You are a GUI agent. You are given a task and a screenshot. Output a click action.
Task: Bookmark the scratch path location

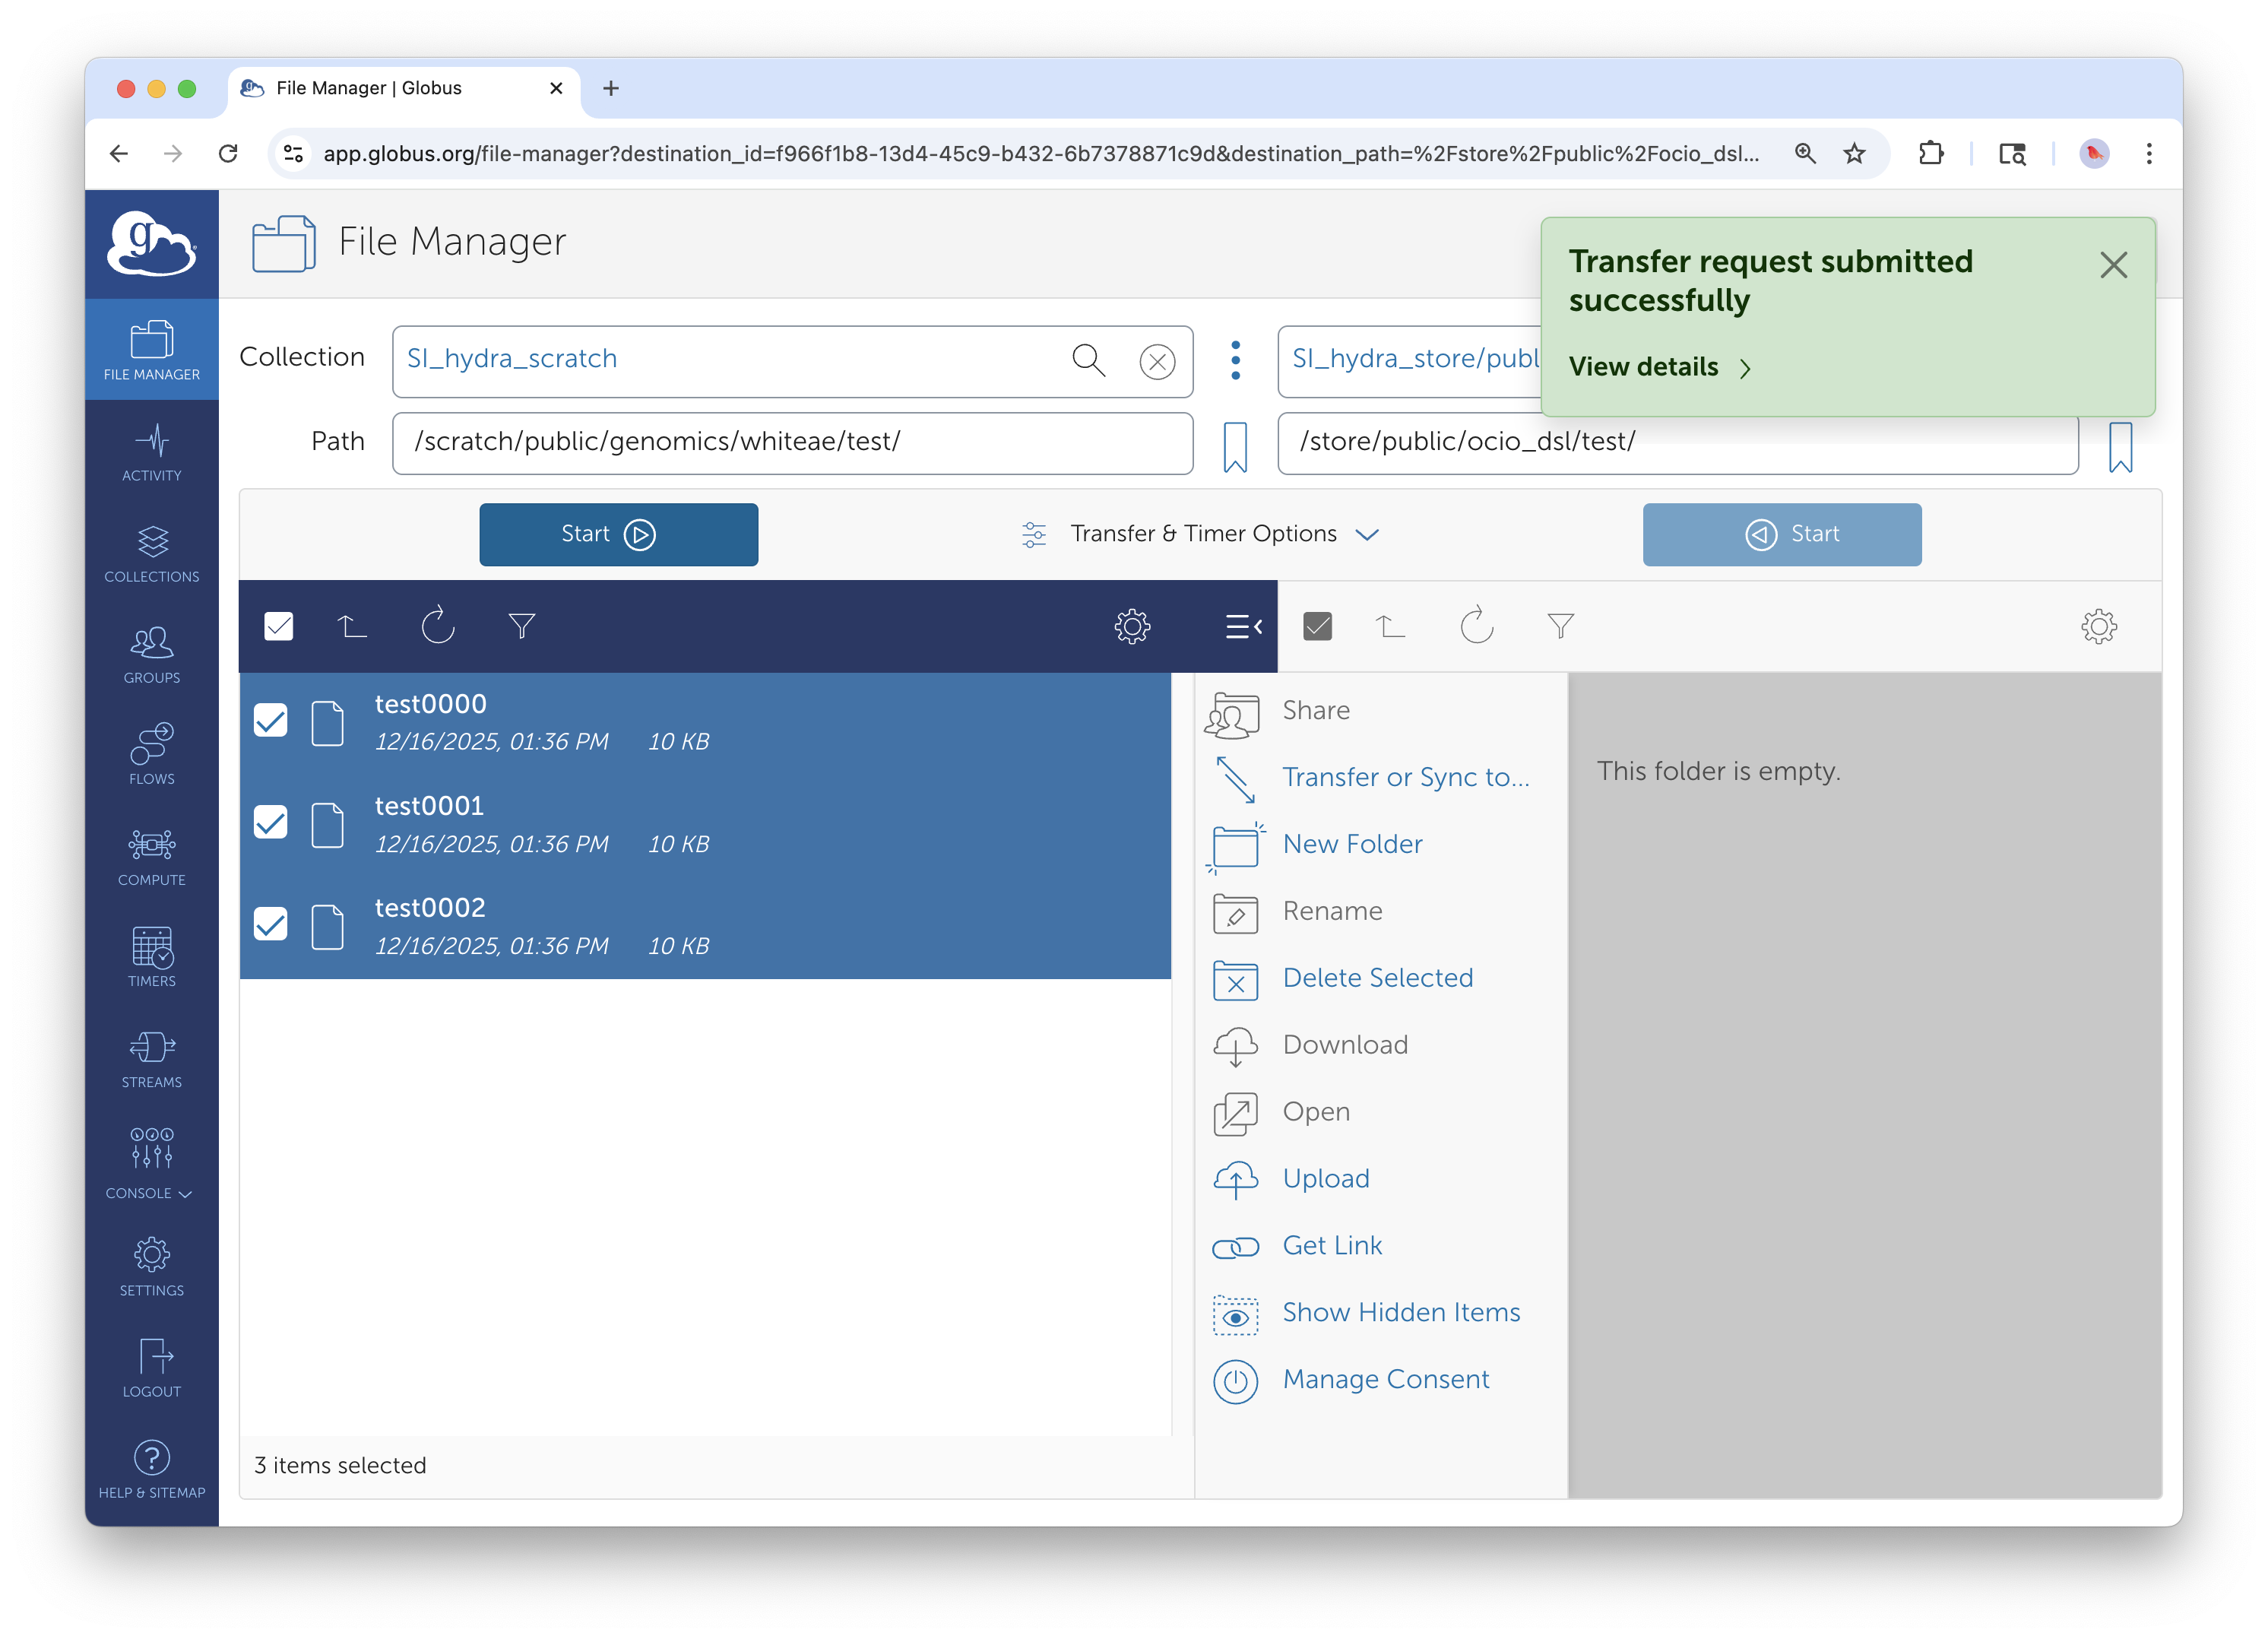click(1235, 446)
